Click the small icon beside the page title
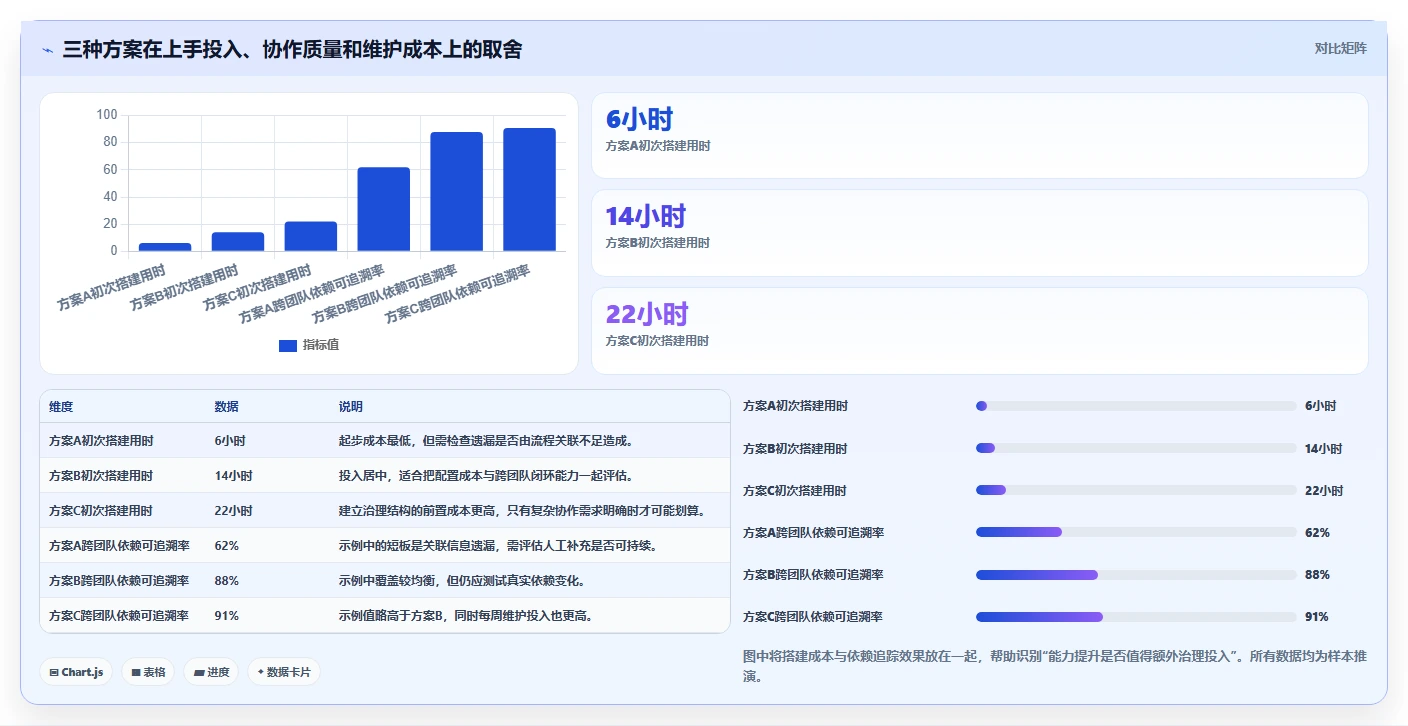 pos(48,50)
